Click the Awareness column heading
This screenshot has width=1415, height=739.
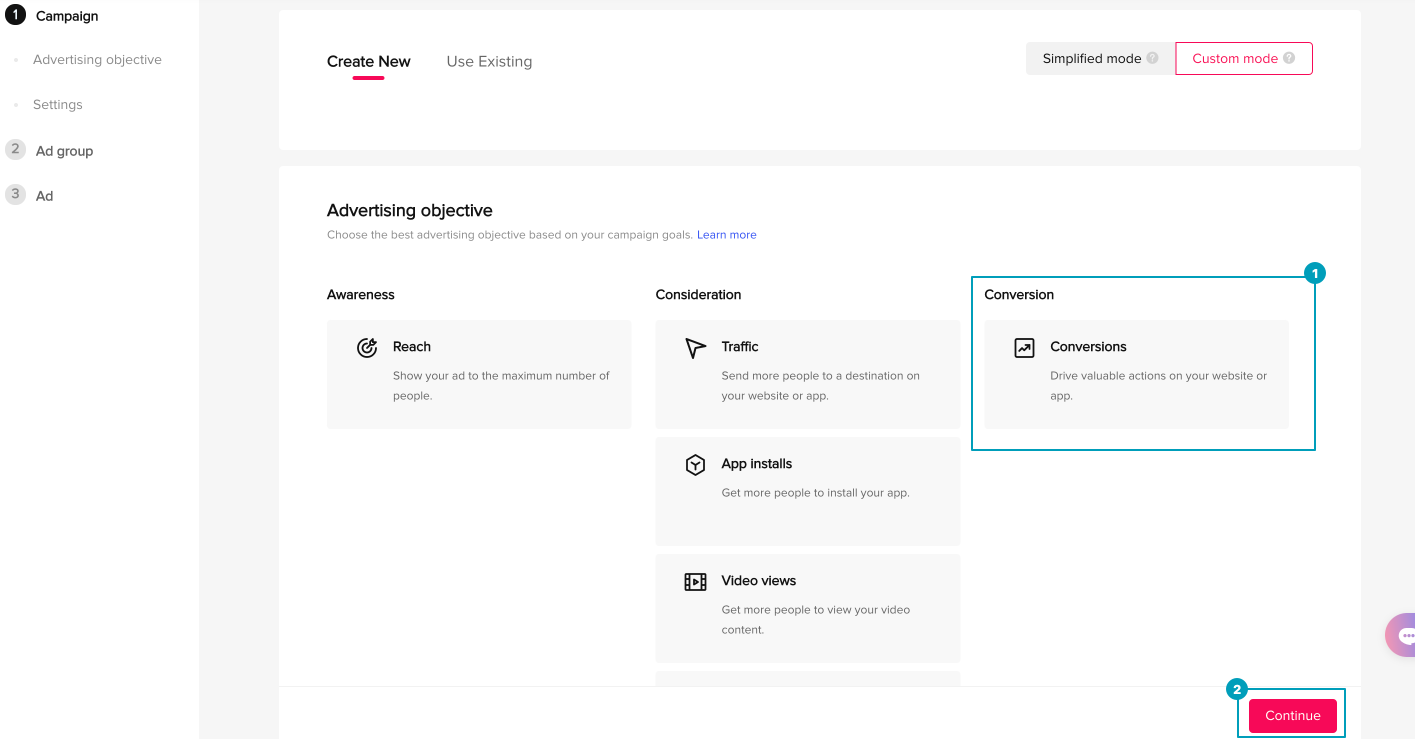click(361, 295)
